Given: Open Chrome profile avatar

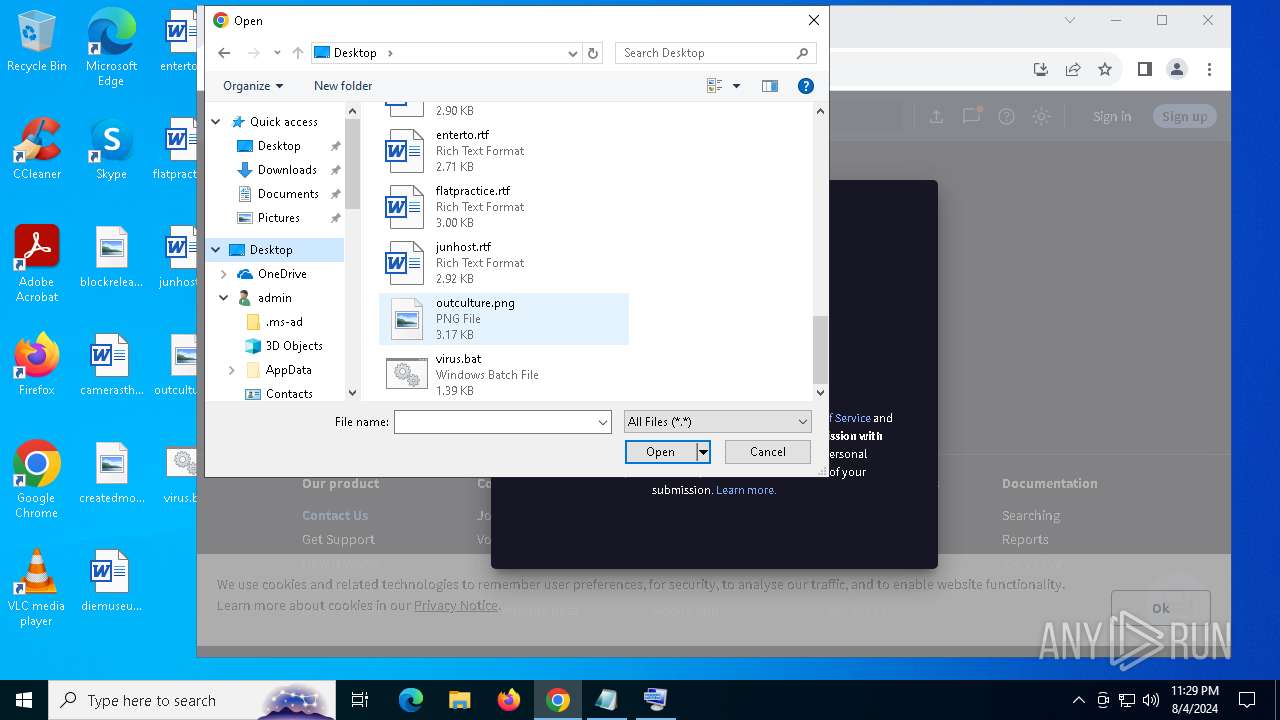Looking at the screenshot, I should coord(1177,69).
